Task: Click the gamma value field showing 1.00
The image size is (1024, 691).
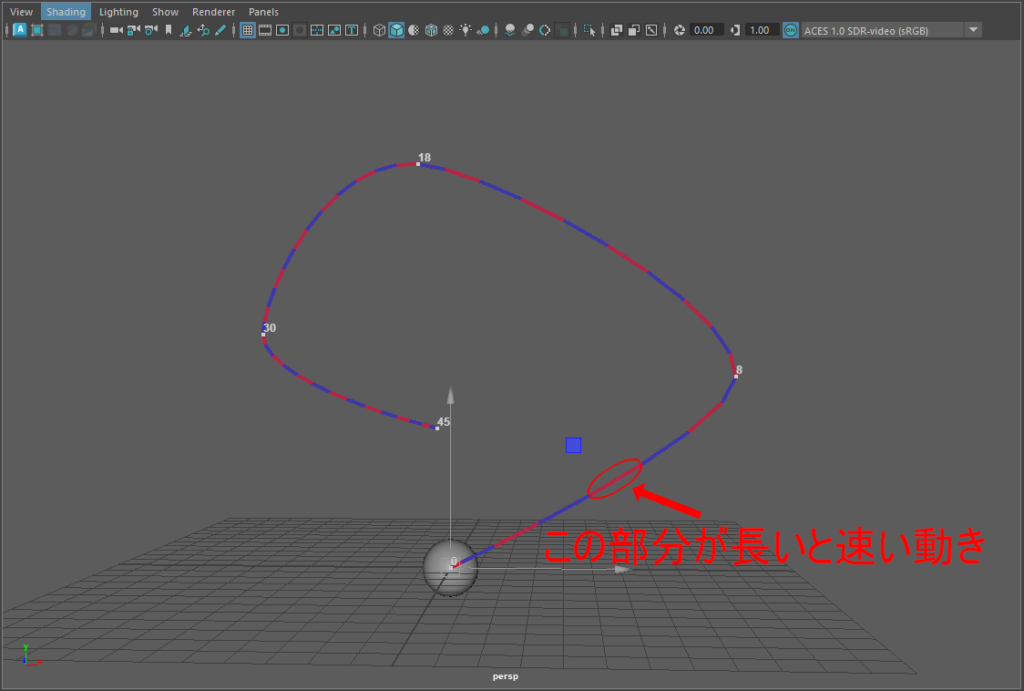Action: 760,30
